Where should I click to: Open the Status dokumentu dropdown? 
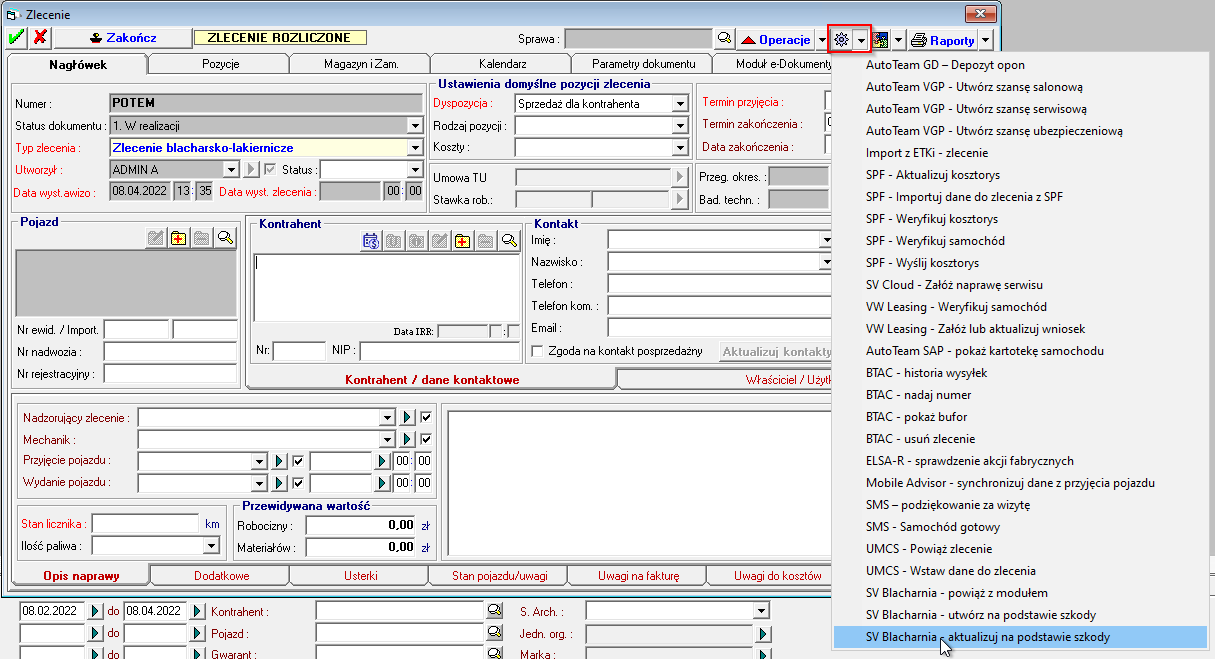tap(415, 126)
